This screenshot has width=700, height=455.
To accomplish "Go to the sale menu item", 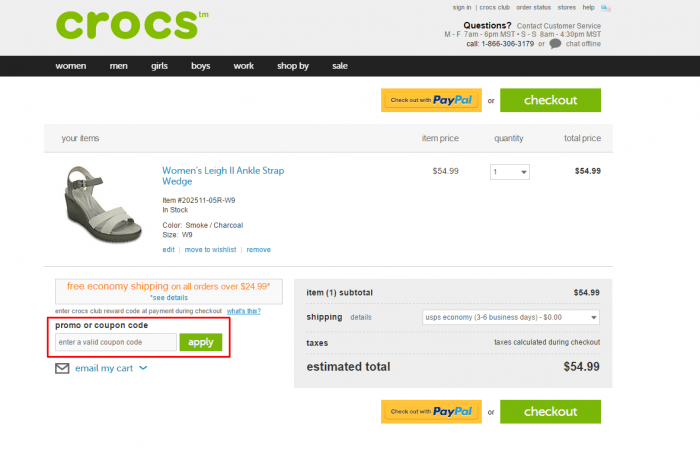I will pos(340,66).
